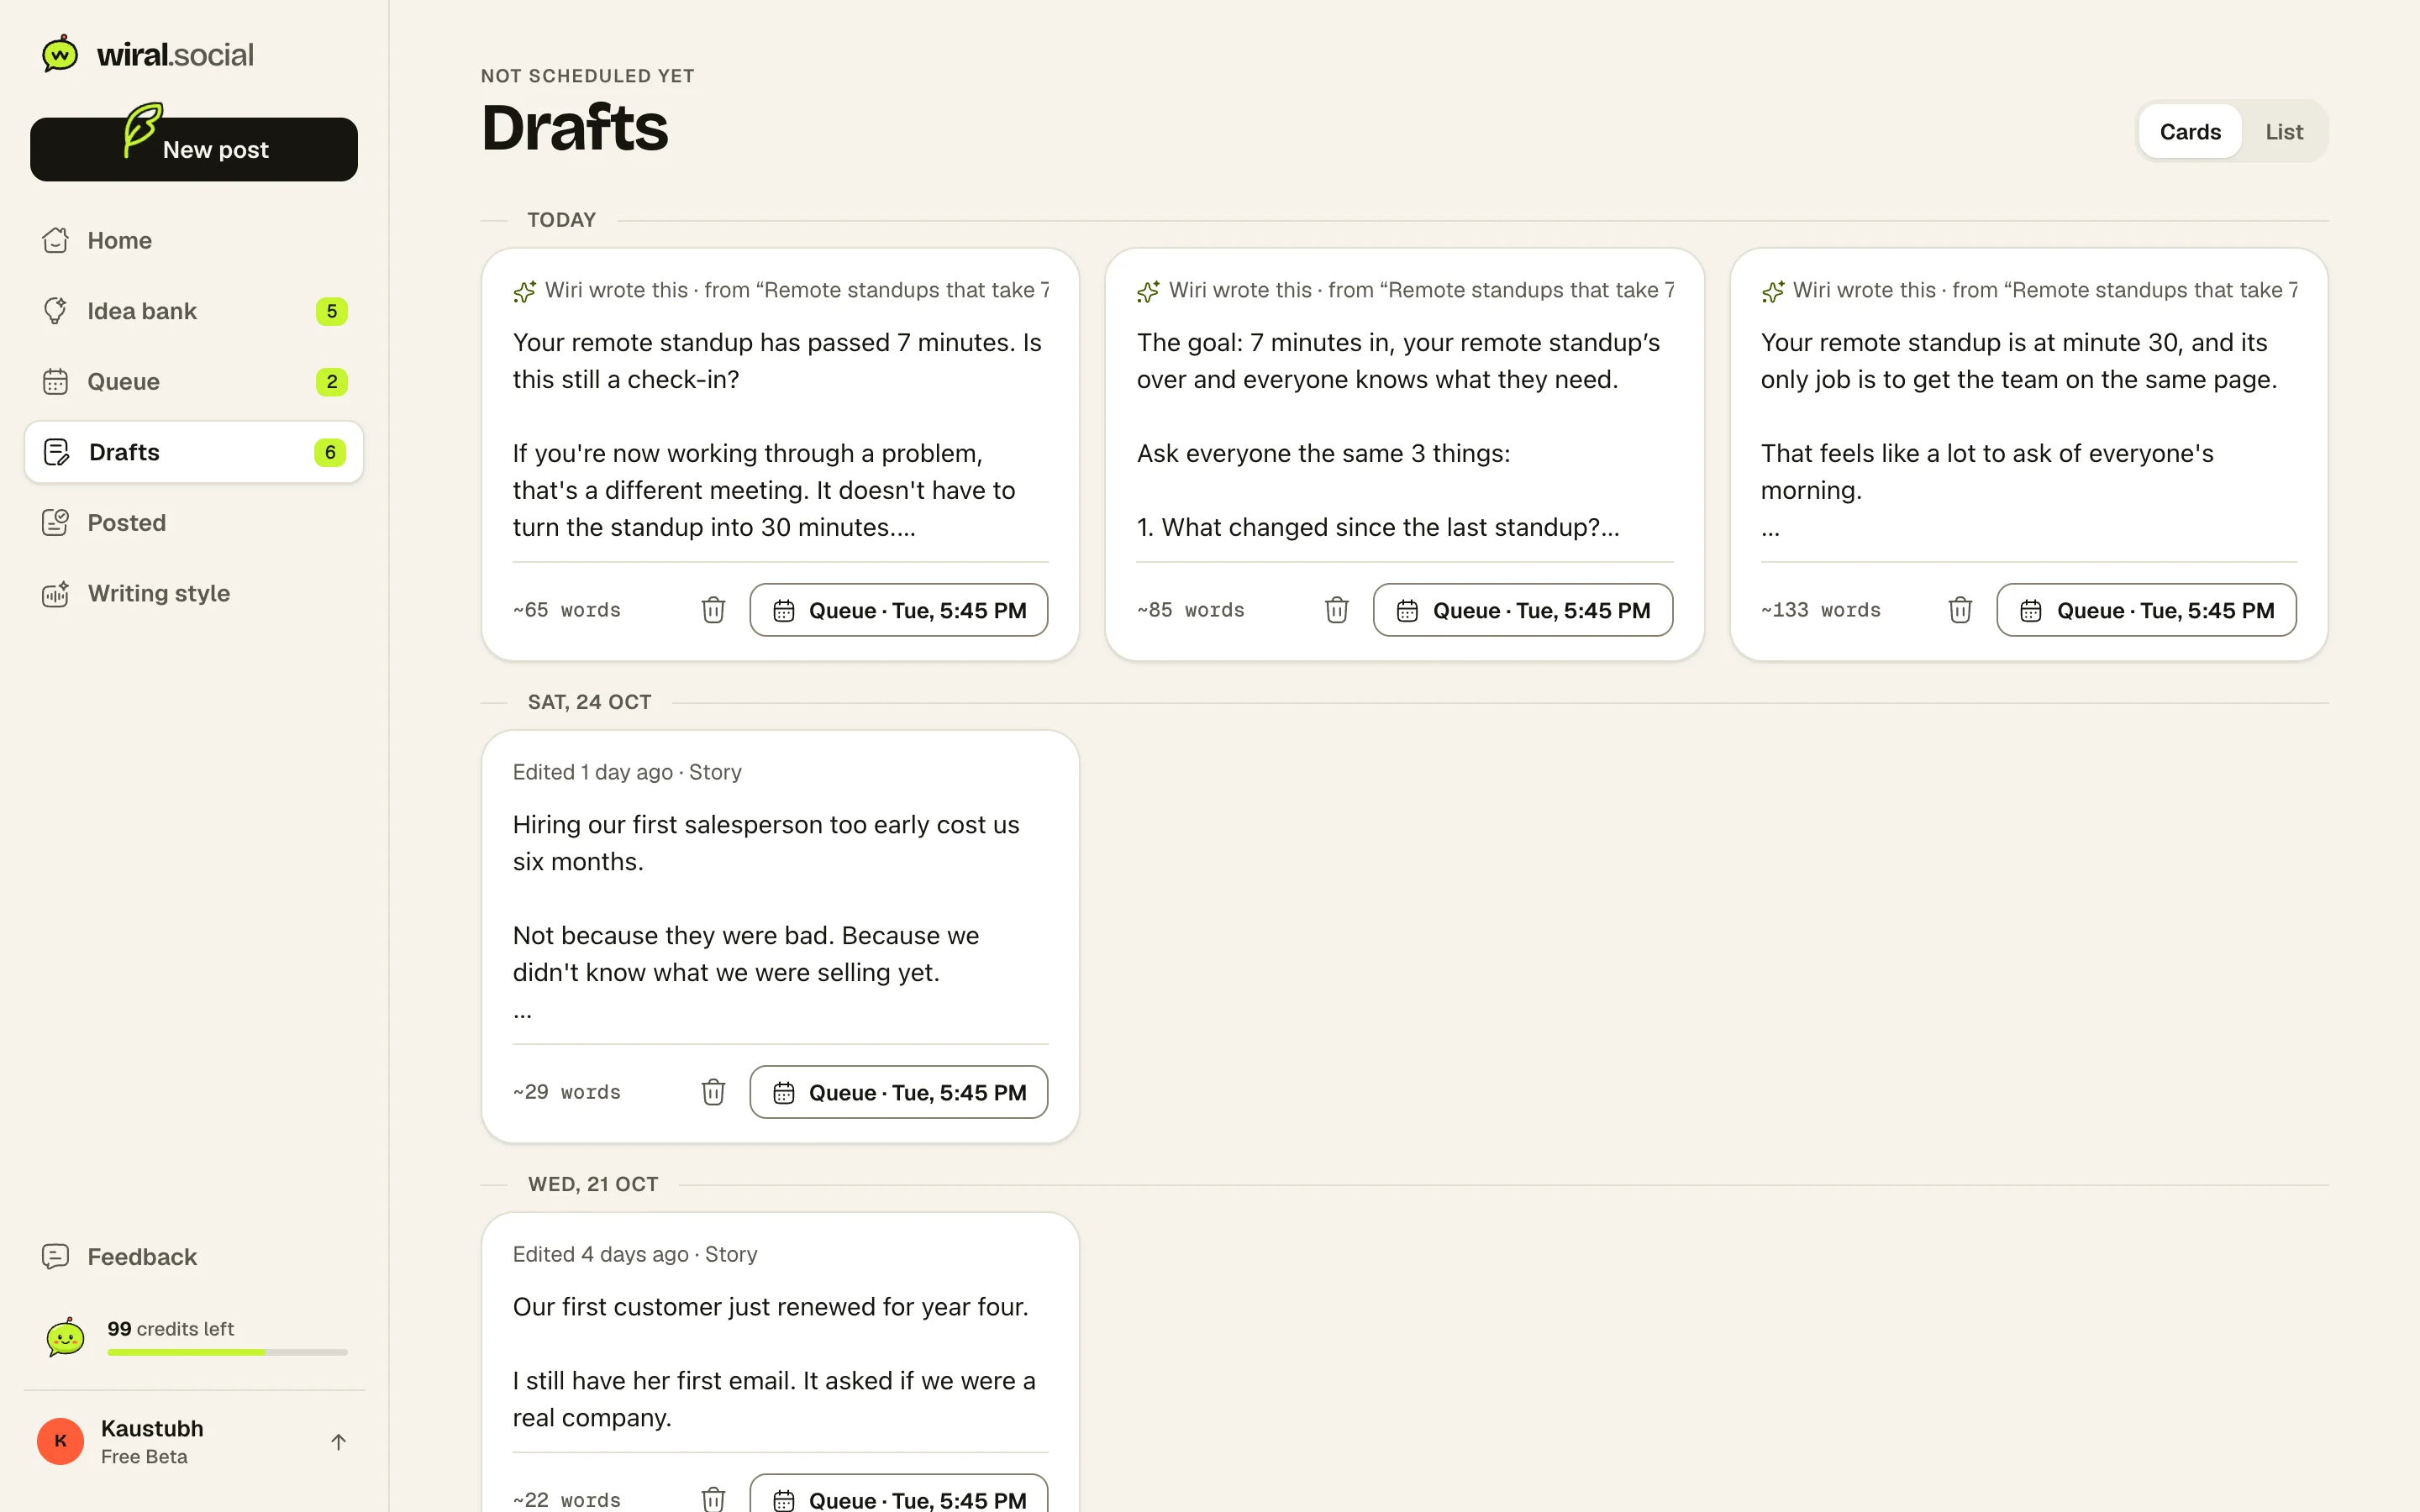Click the Queue calendar icon in sidebar
Viewport: 2420px width, 1512px height.
coord(56,381)
